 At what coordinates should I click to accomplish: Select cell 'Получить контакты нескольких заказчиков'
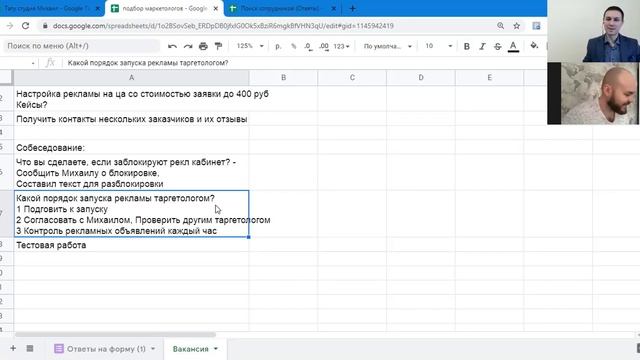click(131, 119)
